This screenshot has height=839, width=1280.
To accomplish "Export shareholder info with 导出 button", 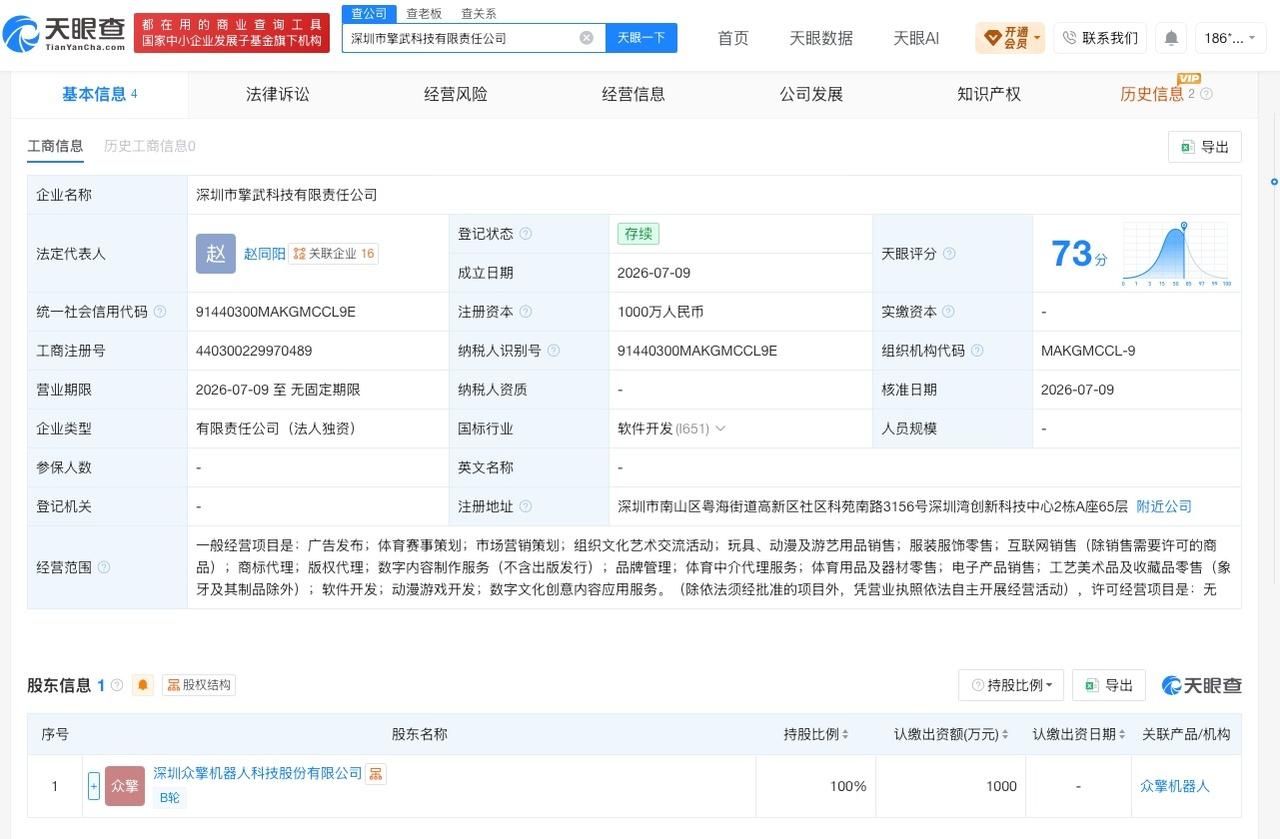I will (x=1109, y=685).
